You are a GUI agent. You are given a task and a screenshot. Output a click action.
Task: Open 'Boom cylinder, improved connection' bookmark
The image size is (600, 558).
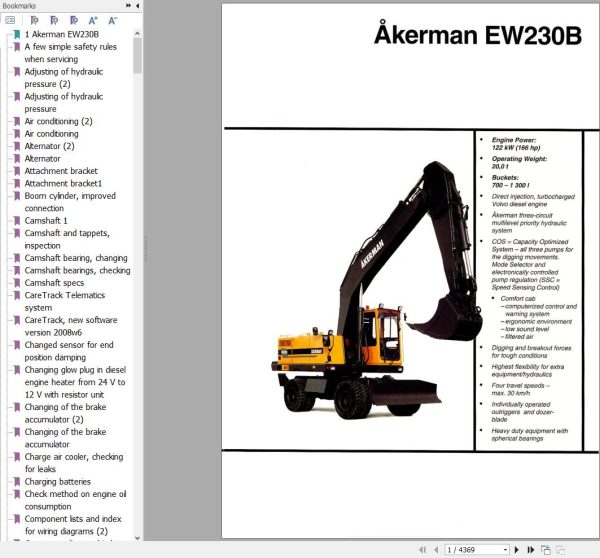click(70, 202)
